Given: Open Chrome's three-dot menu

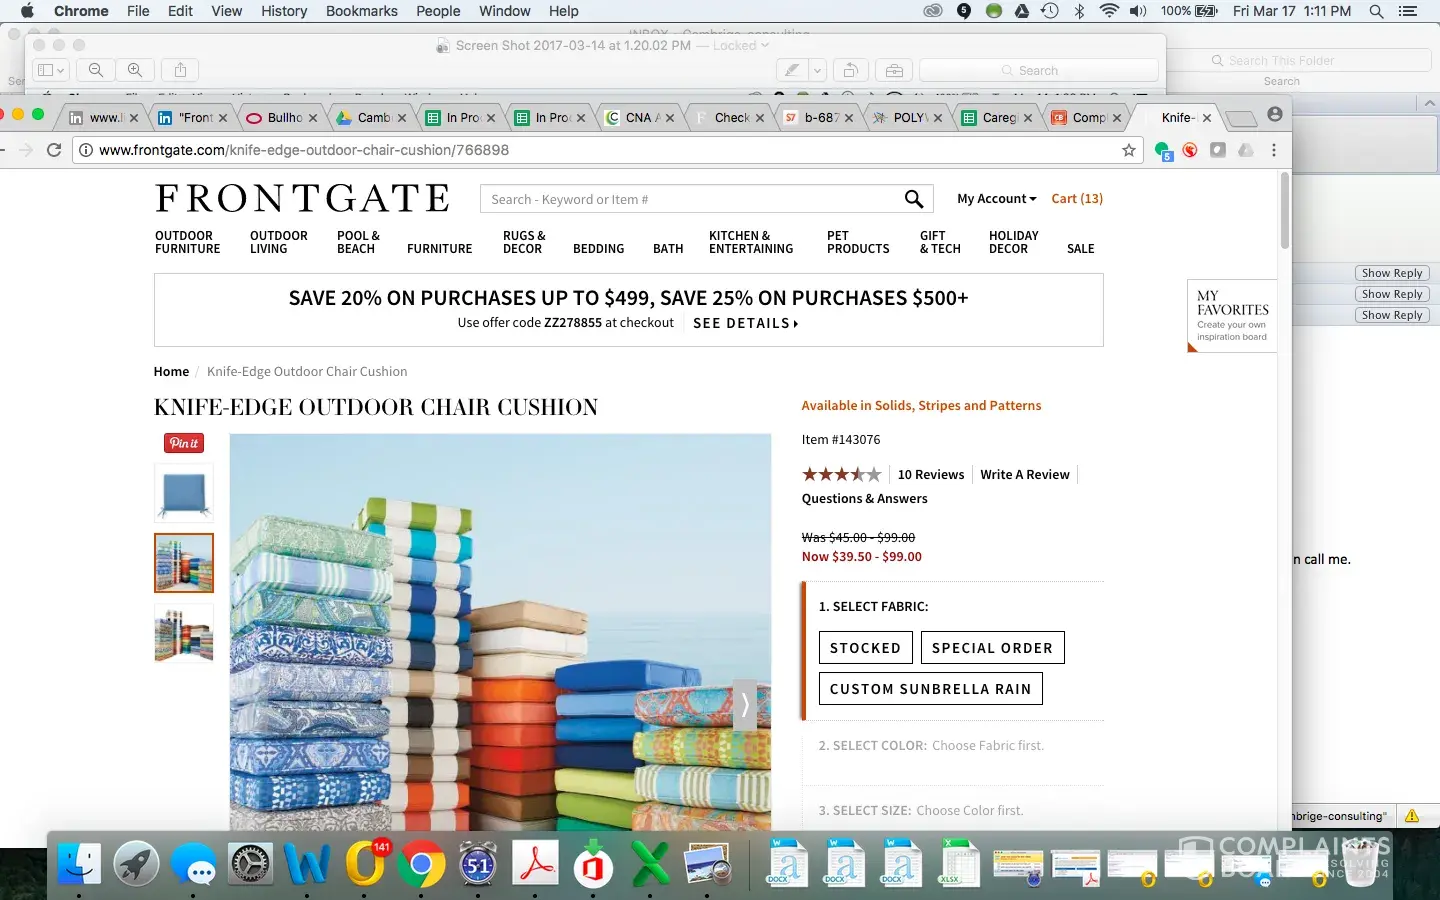Looking at the screenshot, I should click(x=1274, y=150).
